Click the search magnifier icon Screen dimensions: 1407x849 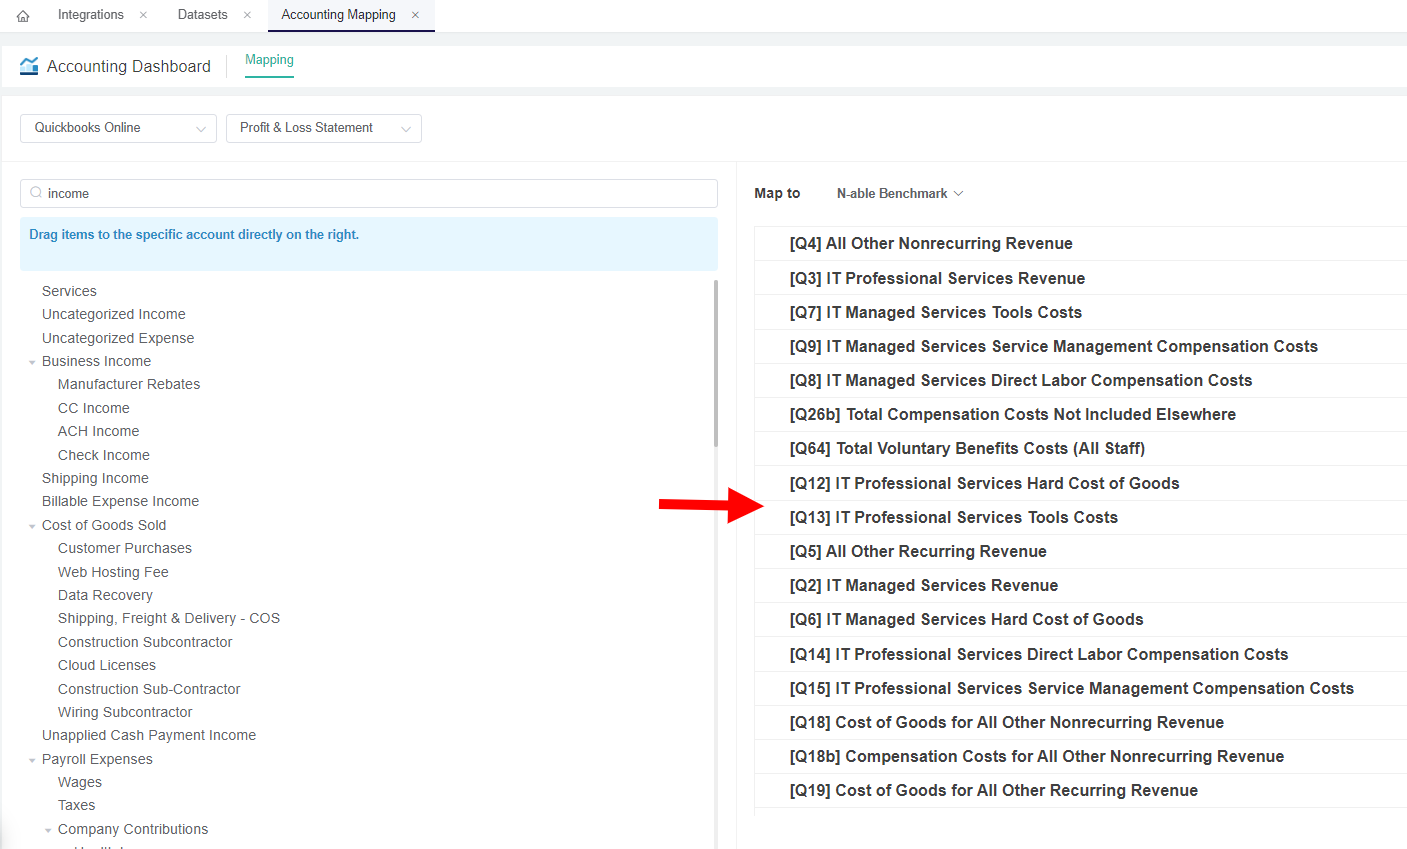click(x=36, y=193)
